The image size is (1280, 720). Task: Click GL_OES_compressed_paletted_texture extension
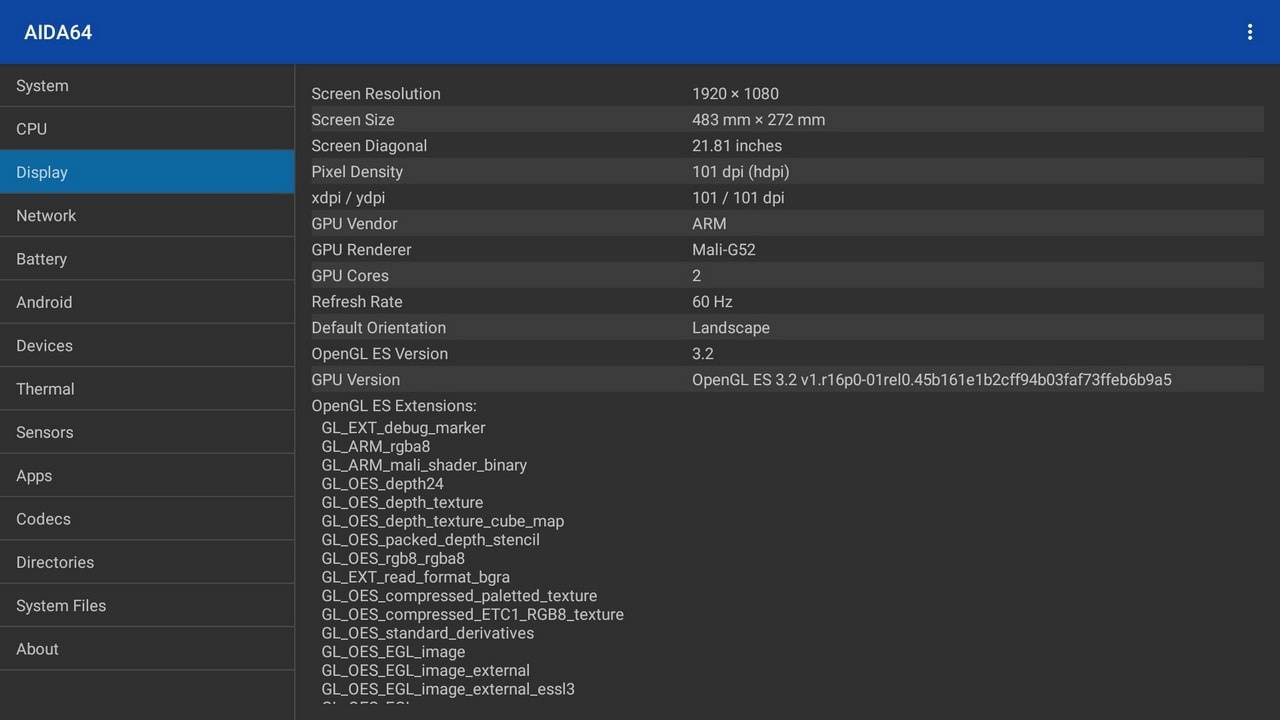pyautogui.click(x=459, y=596)
